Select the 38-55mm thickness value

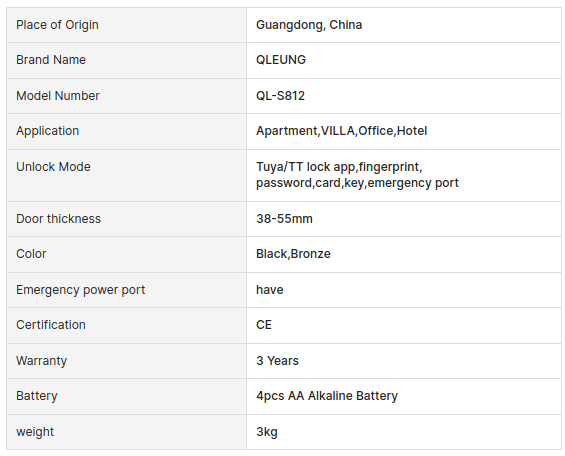point(284,219)
